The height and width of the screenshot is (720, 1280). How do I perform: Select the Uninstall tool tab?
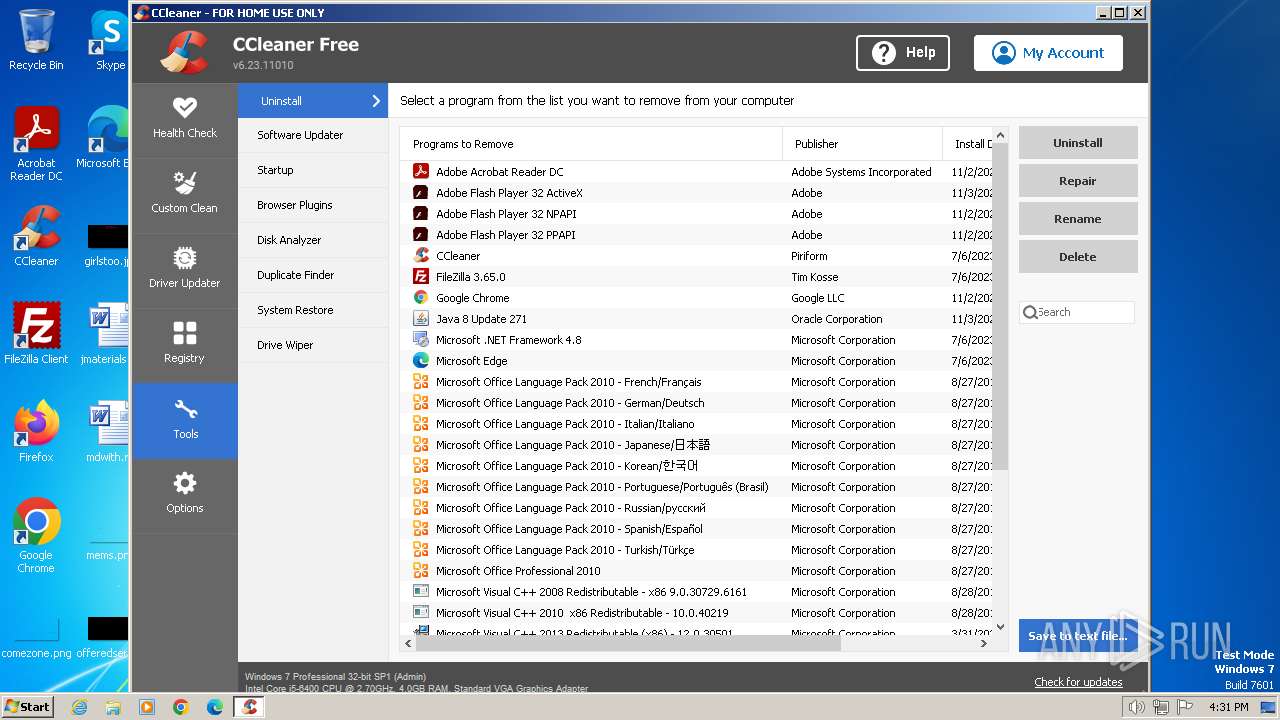pyautogui.click(x=313, y=101)
